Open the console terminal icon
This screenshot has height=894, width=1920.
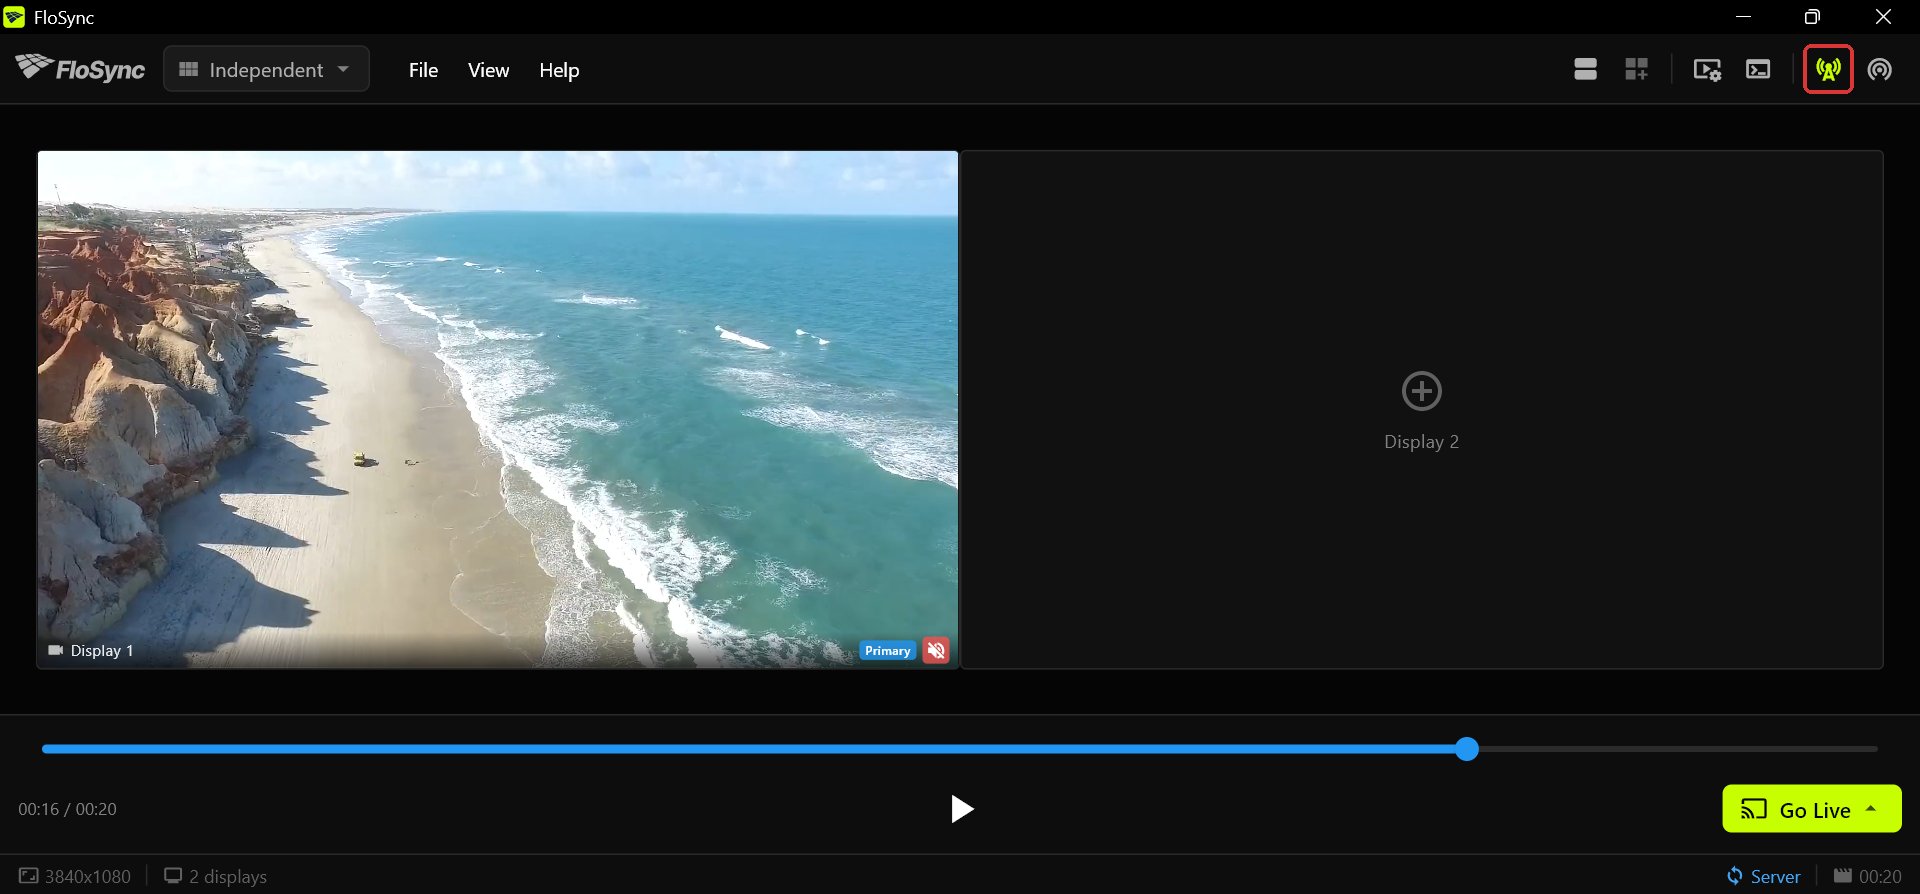[1758, 69]
